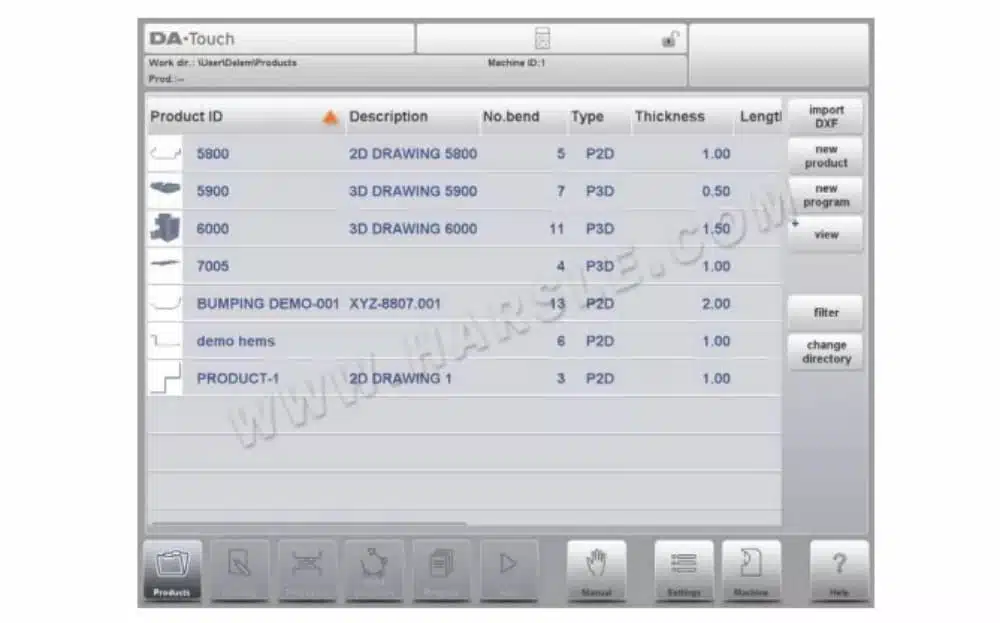Select product ID 7005 in the list
Viewport: 1000px width, 623px height.
(212, 266)
